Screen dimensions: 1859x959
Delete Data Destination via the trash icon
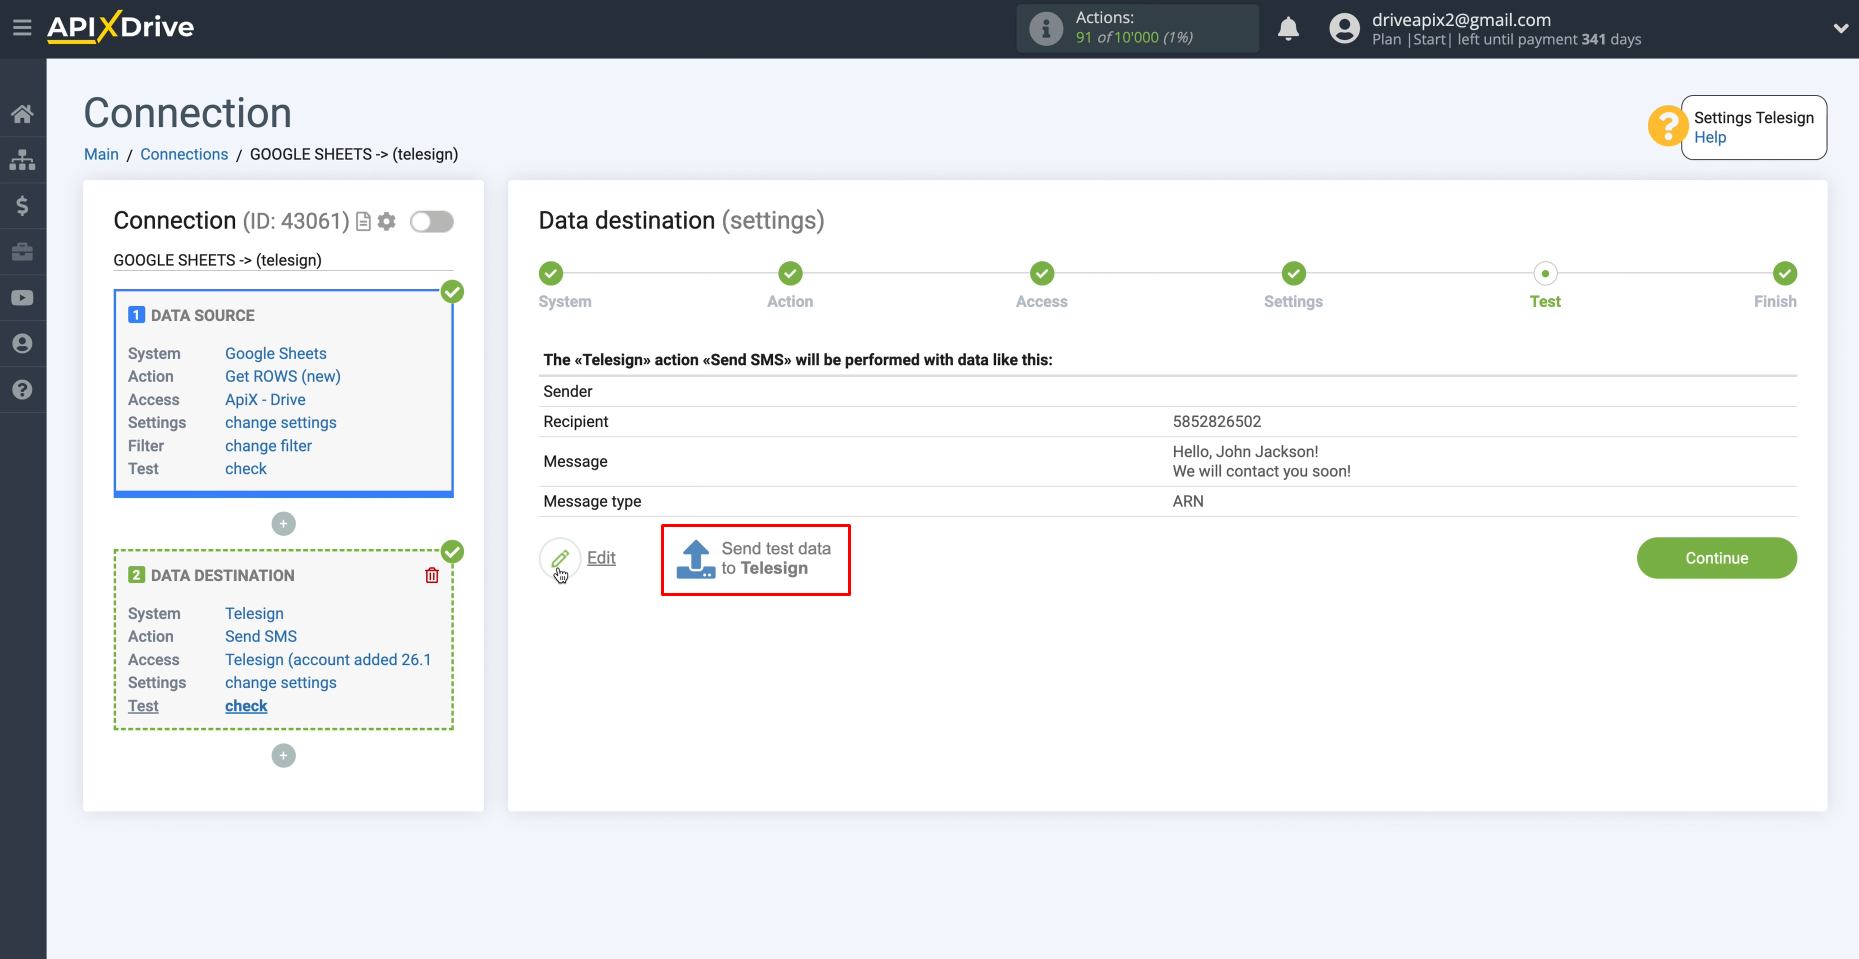pyautogui.click(x=431, y=575)
